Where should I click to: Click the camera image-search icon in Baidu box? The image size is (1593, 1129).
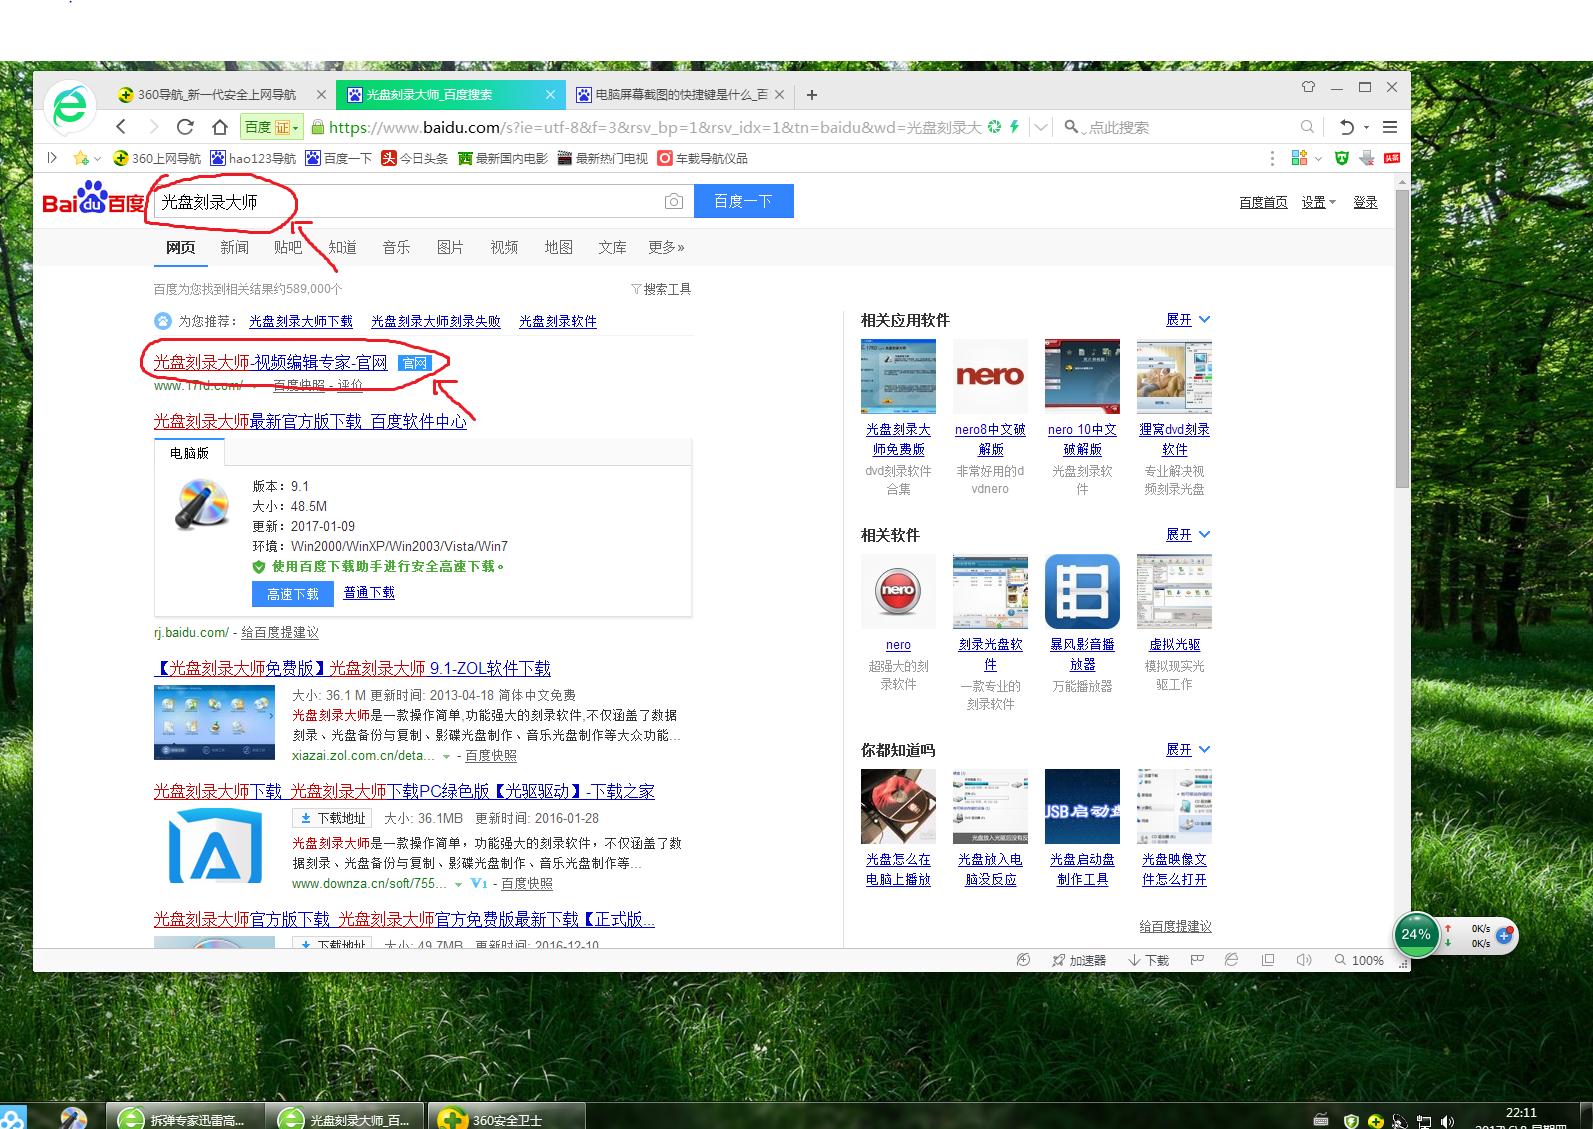point(674,202)
